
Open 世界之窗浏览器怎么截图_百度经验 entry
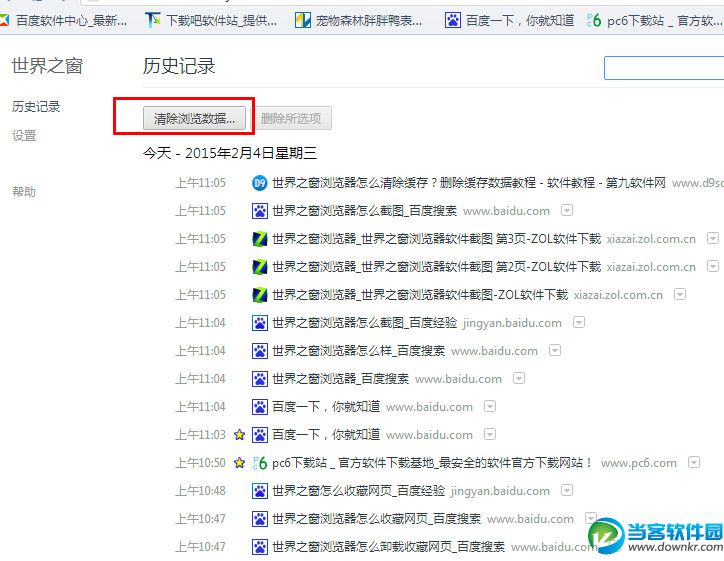[364, 322]
